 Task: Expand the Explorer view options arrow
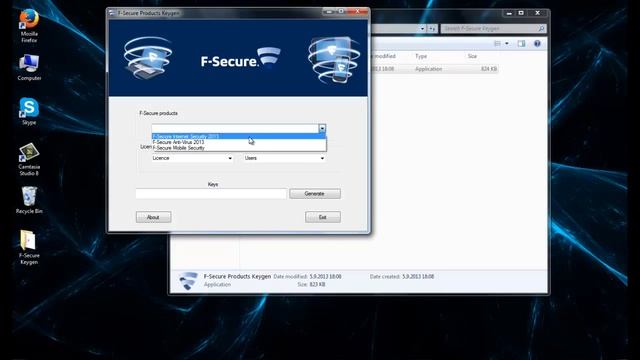[507, 44]
